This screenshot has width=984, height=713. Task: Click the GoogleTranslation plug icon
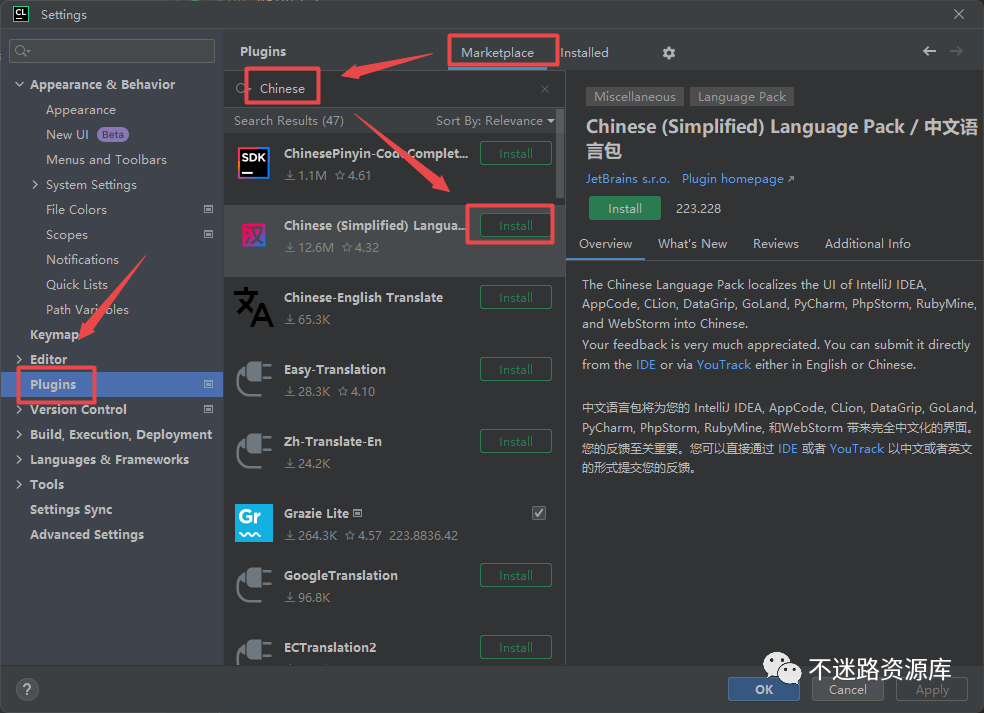pyautogui.click(x=254, y=585)
